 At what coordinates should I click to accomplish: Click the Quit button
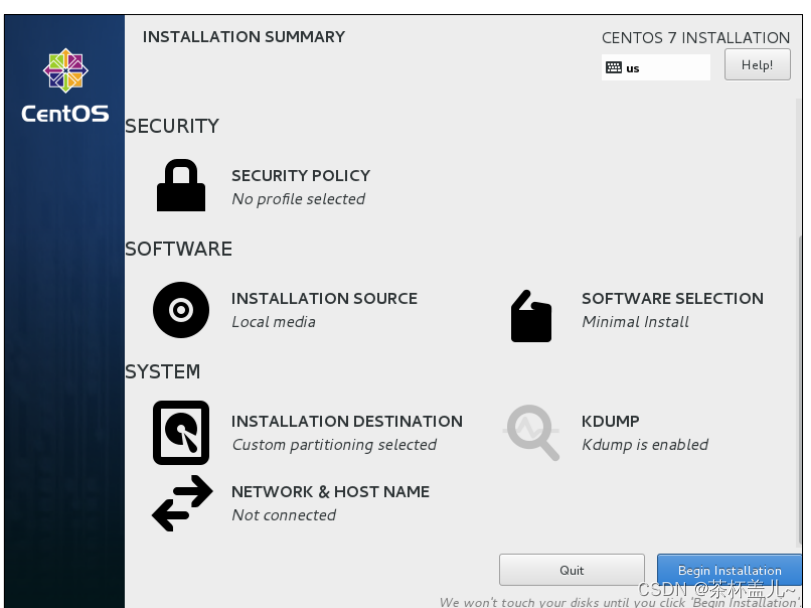[x=572, y=570]
